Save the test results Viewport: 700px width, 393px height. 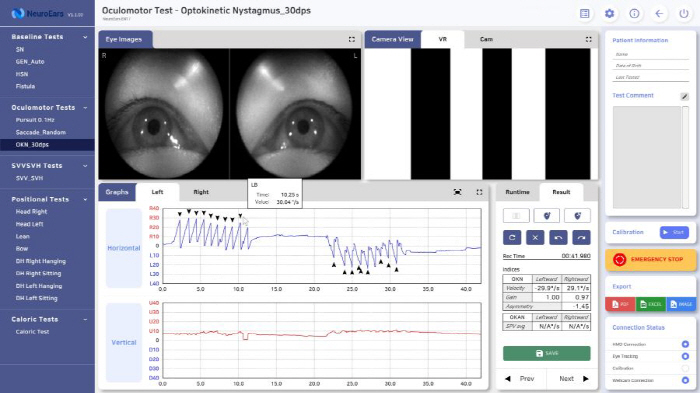tap(546, 353)
